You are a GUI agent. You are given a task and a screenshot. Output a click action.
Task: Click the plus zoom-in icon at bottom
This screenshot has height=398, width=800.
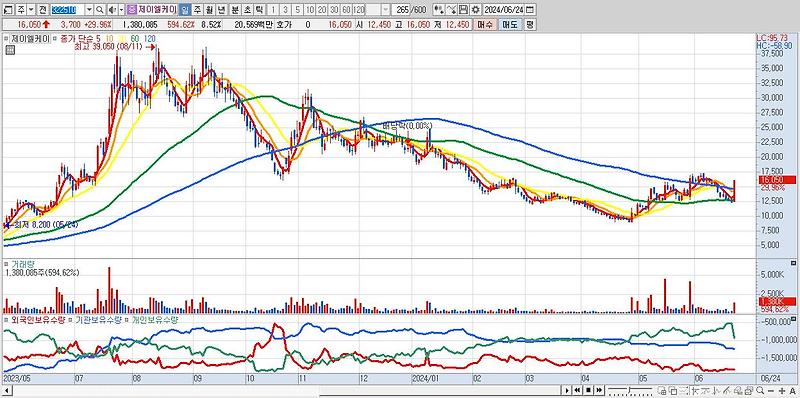tap(782, 390)
